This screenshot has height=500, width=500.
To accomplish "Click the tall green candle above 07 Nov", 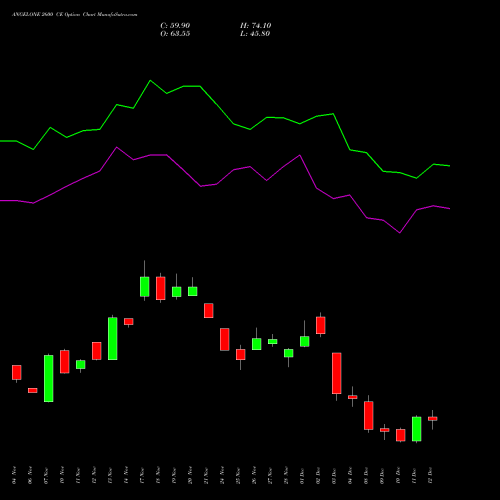I will click(49, 378).
